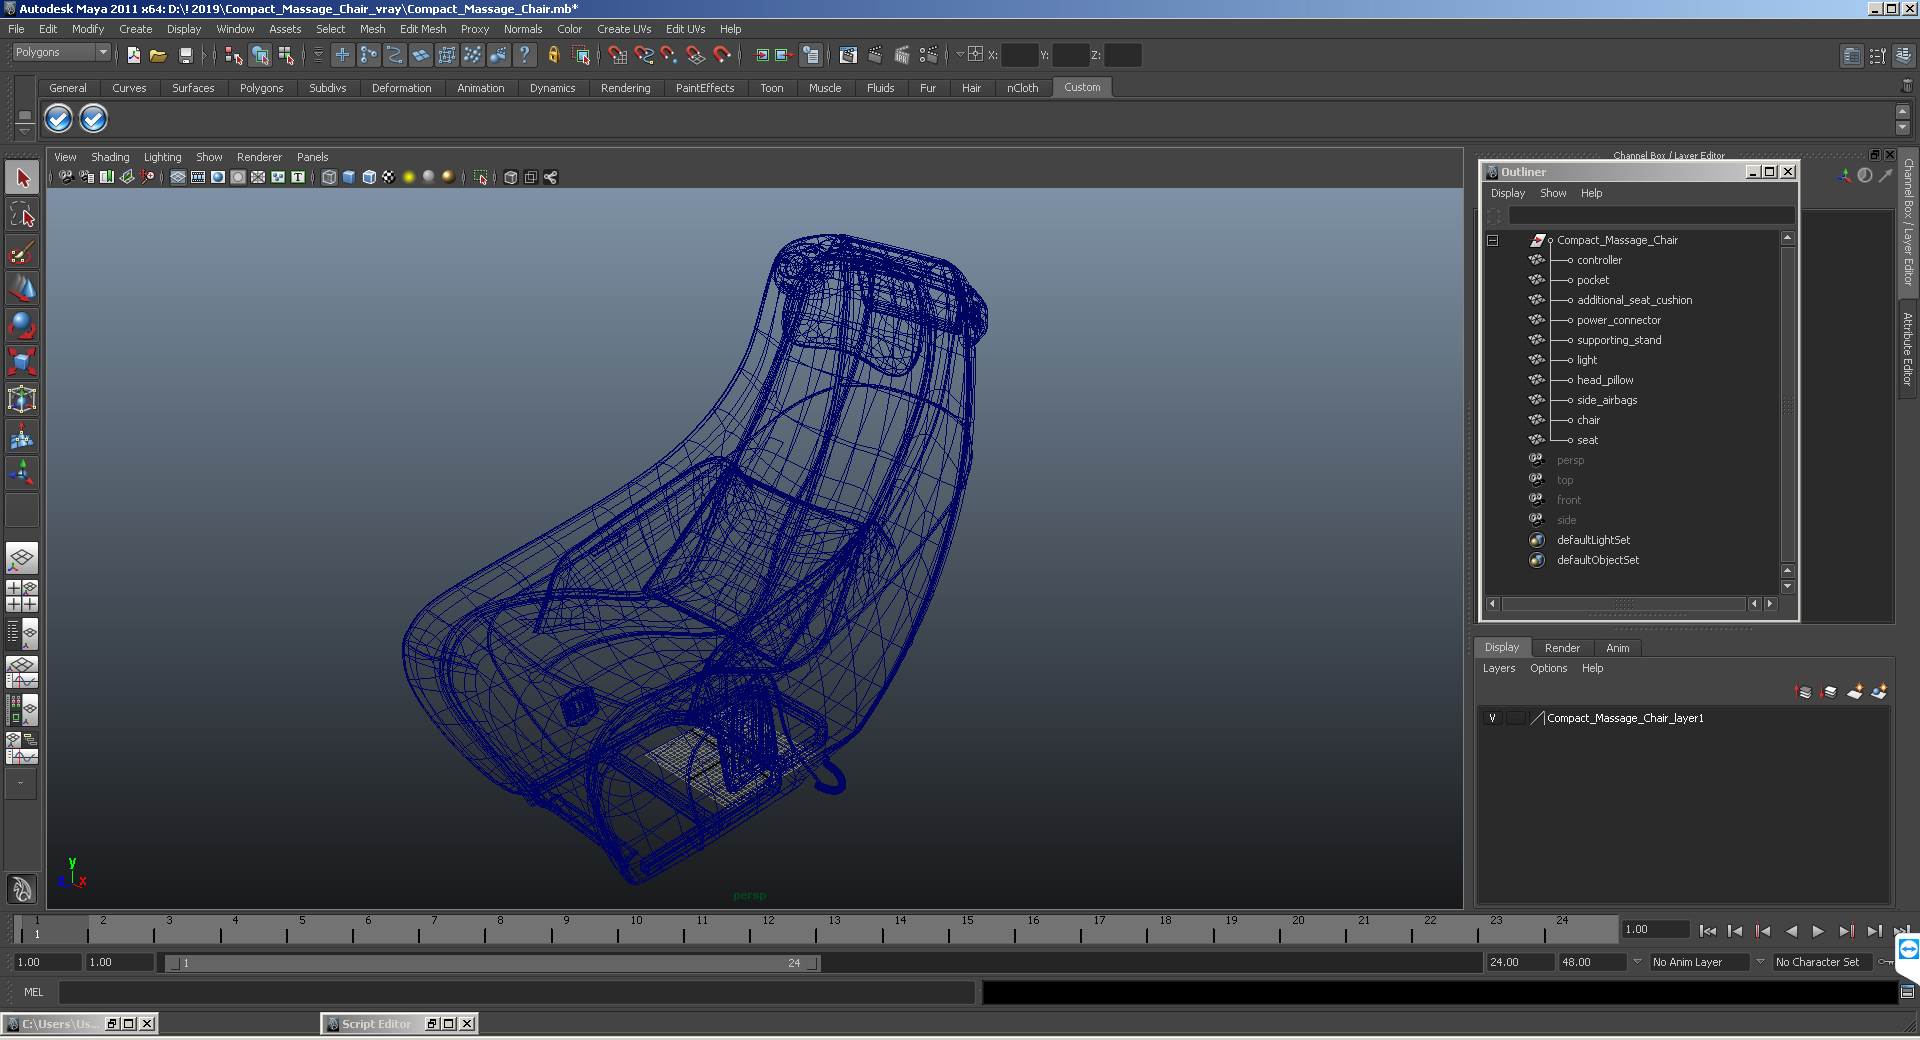Open the Create menu

click(135, 29)
